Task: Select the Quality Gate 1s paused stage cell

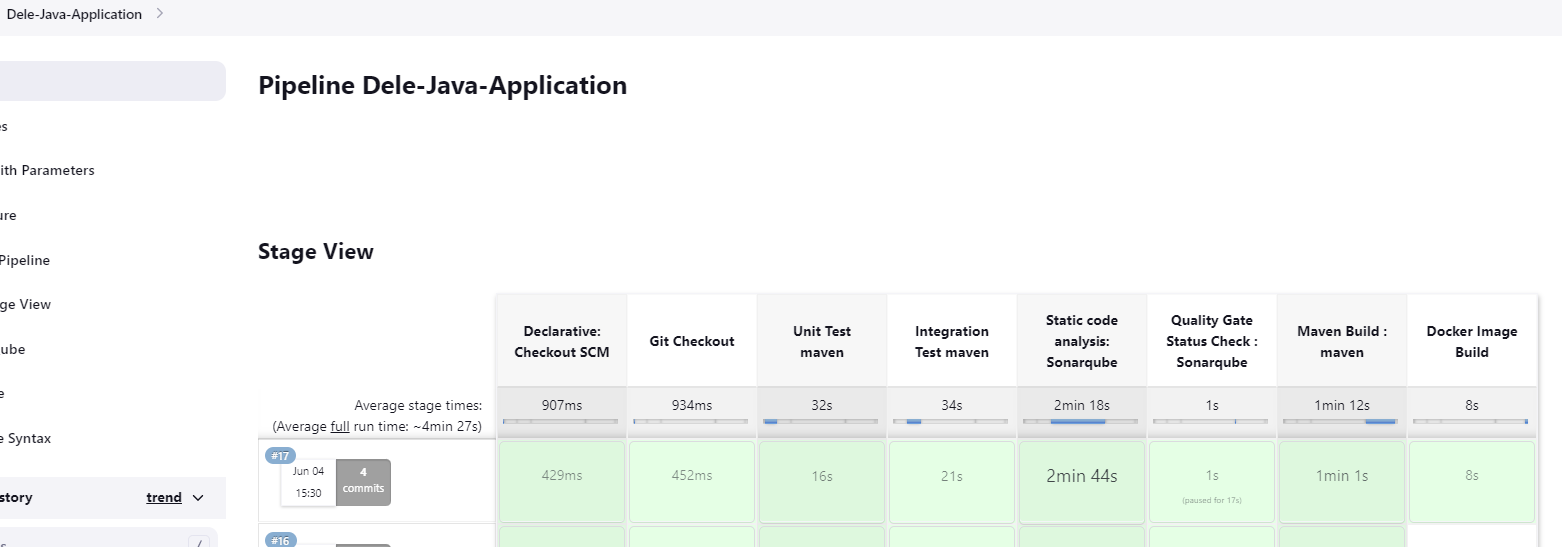Action: (1212, 481)
